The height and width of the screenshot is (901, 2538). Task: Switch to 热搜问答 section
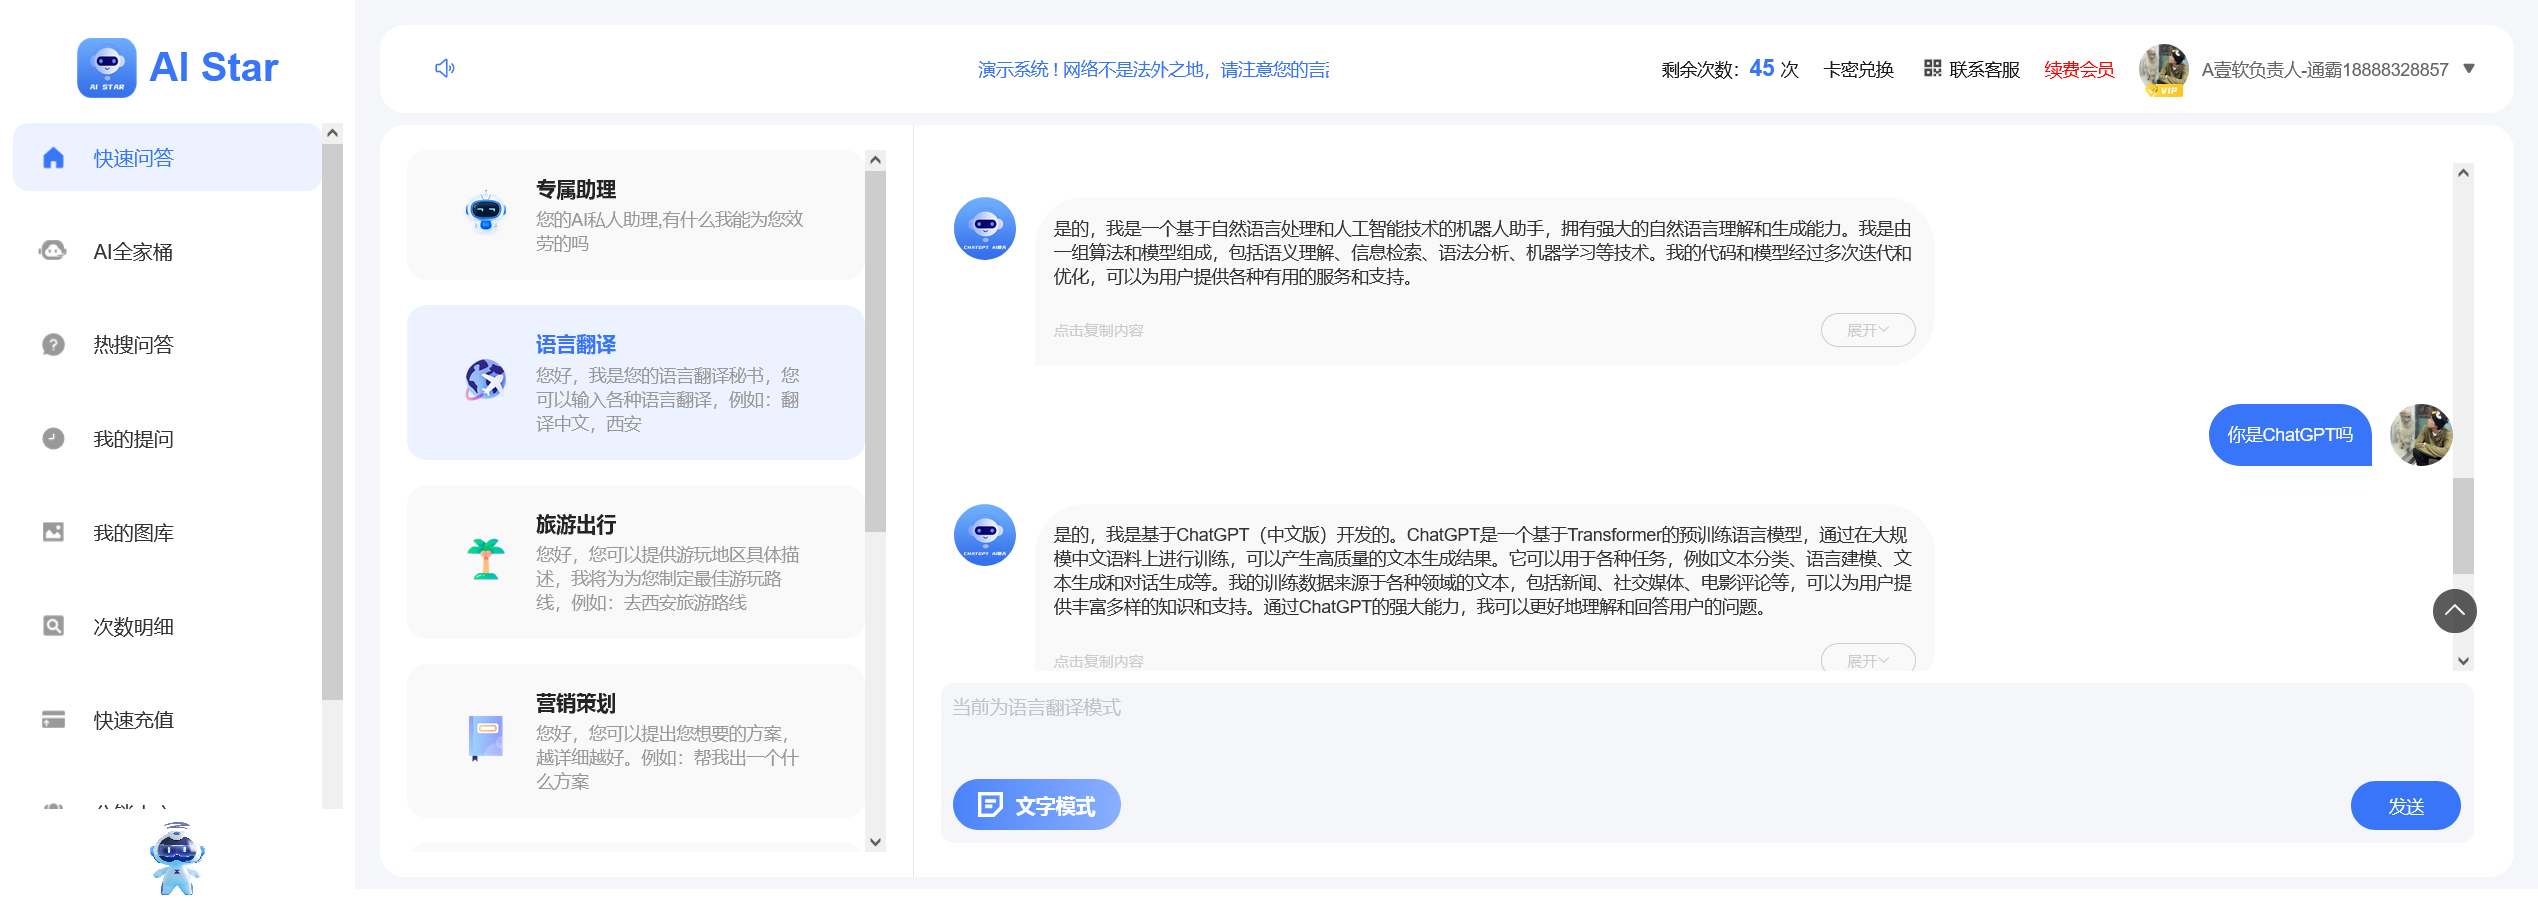coord(133,345)
